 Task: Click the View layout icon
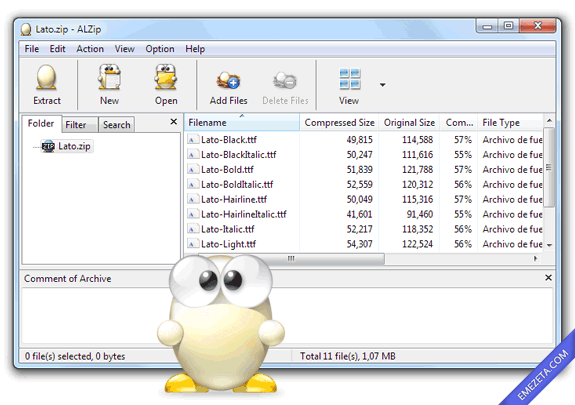coord(349,79)
